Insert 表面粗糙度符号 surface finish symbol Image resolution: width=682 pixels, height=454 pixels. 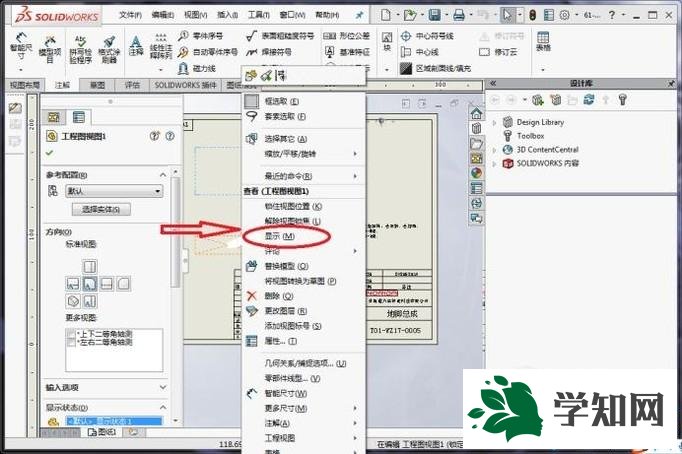coord(280,36)
